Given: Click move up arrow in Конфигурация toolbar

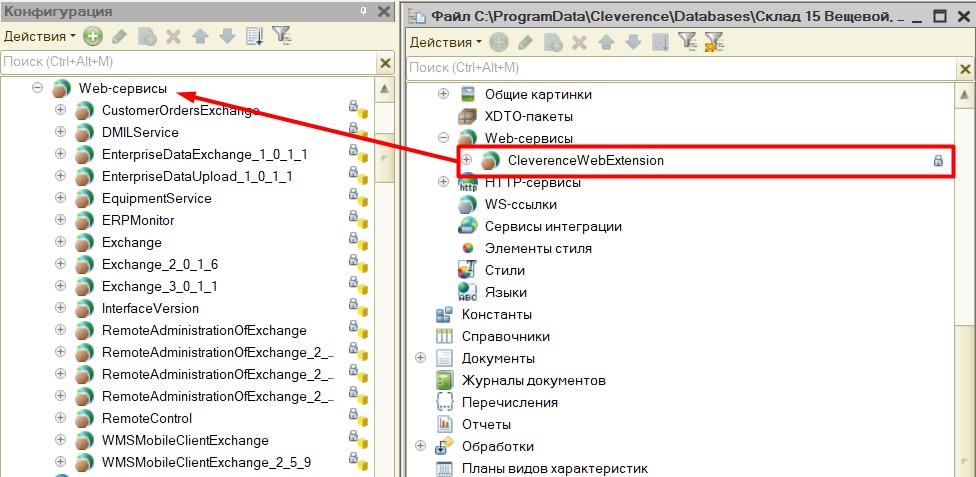Looking at the screenshot, I should click(x=200, y=37).
